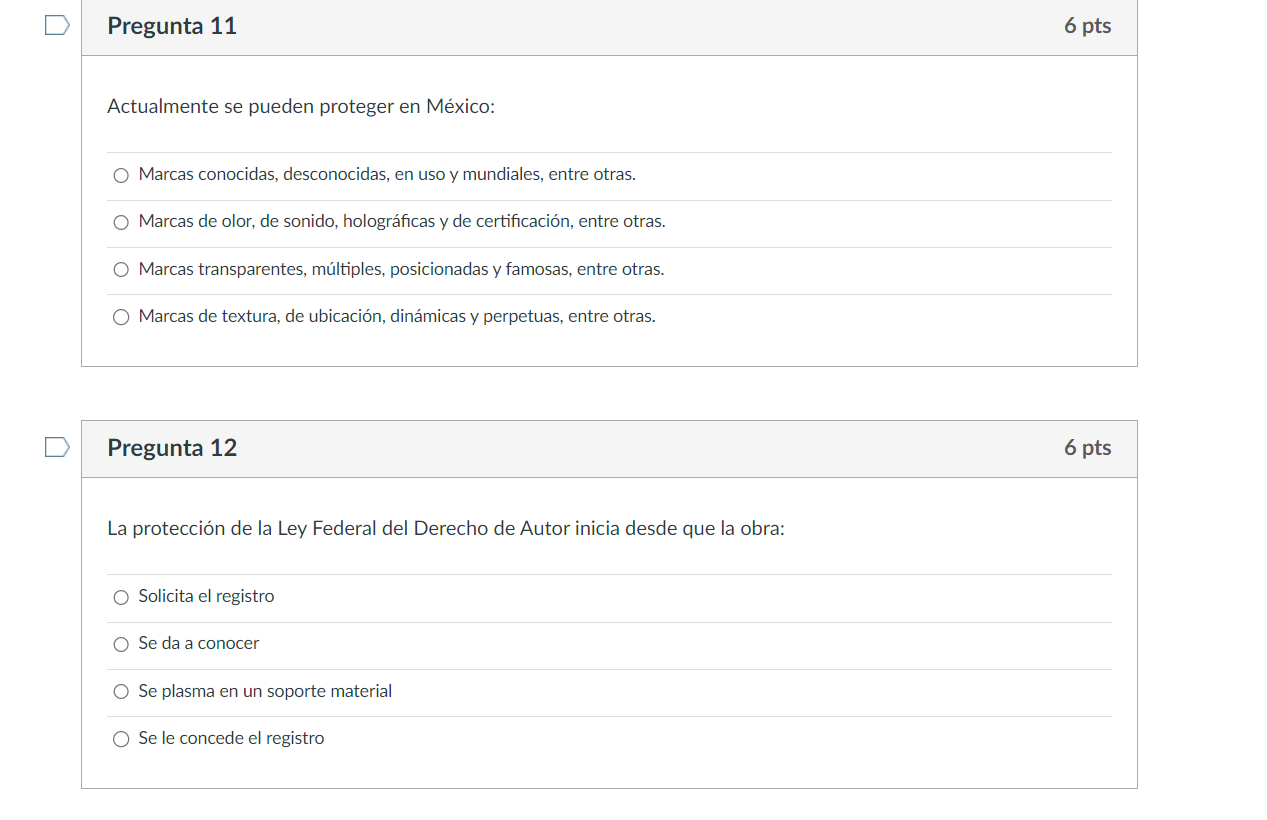Click the '6 pts' label of Pregunta 12
Viewport: 1267px width, 820px height.
[x=1088, y=448]
